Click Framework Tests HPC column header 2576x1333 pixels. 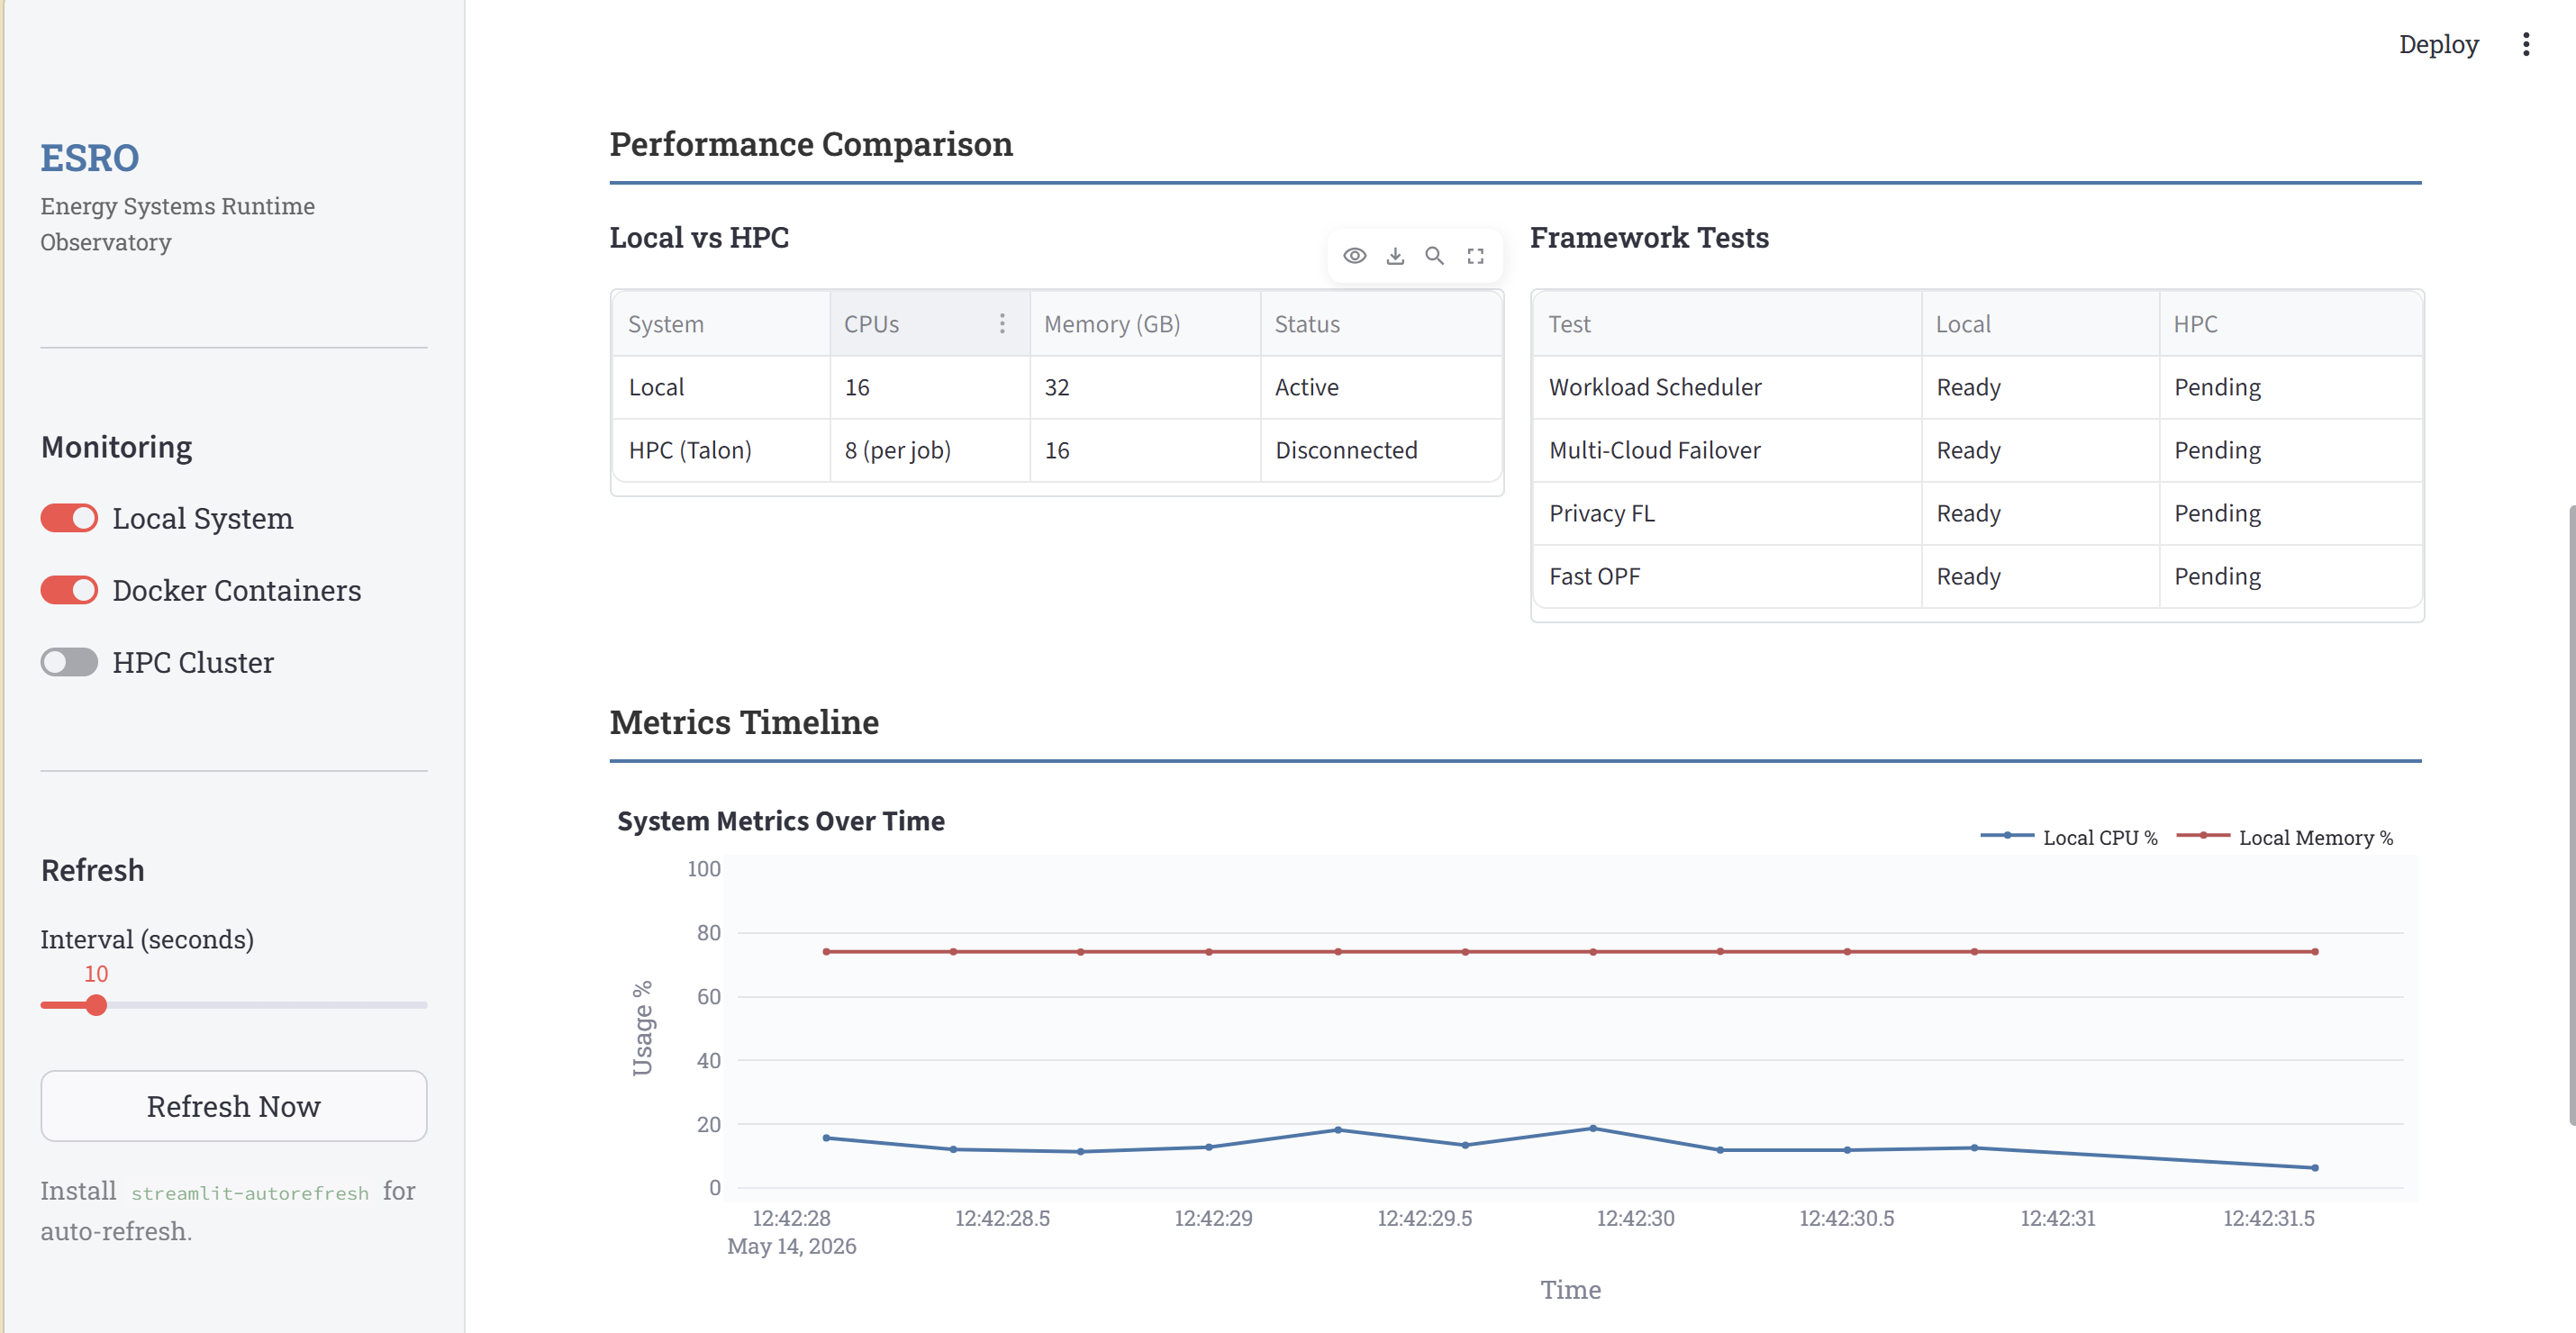tap(2290, 324)
